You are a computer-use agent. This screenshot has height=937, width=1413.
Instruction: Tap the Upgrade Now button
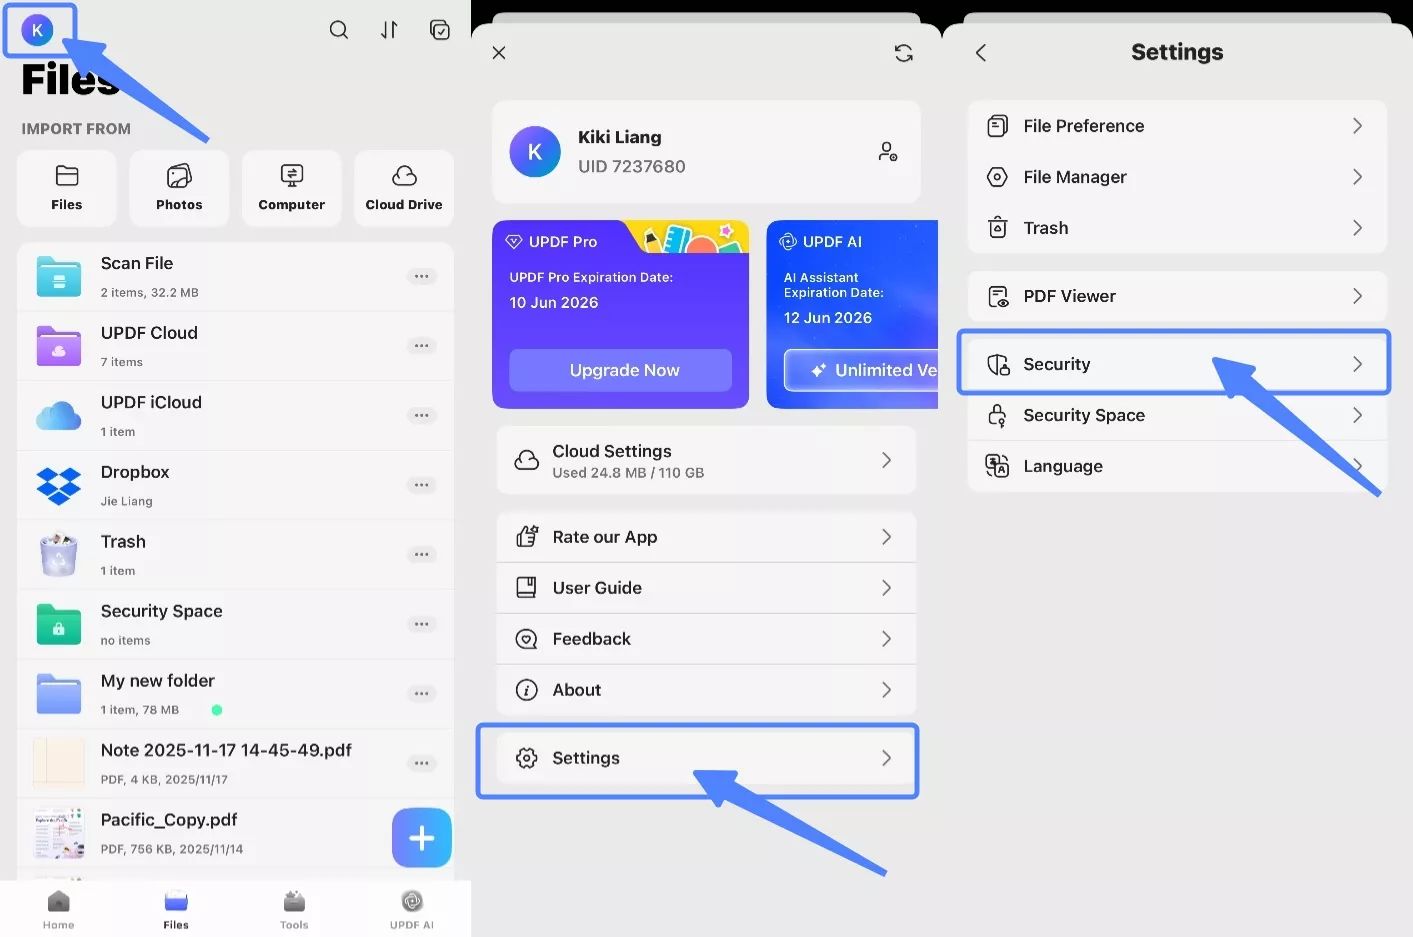tap(620, 370)
